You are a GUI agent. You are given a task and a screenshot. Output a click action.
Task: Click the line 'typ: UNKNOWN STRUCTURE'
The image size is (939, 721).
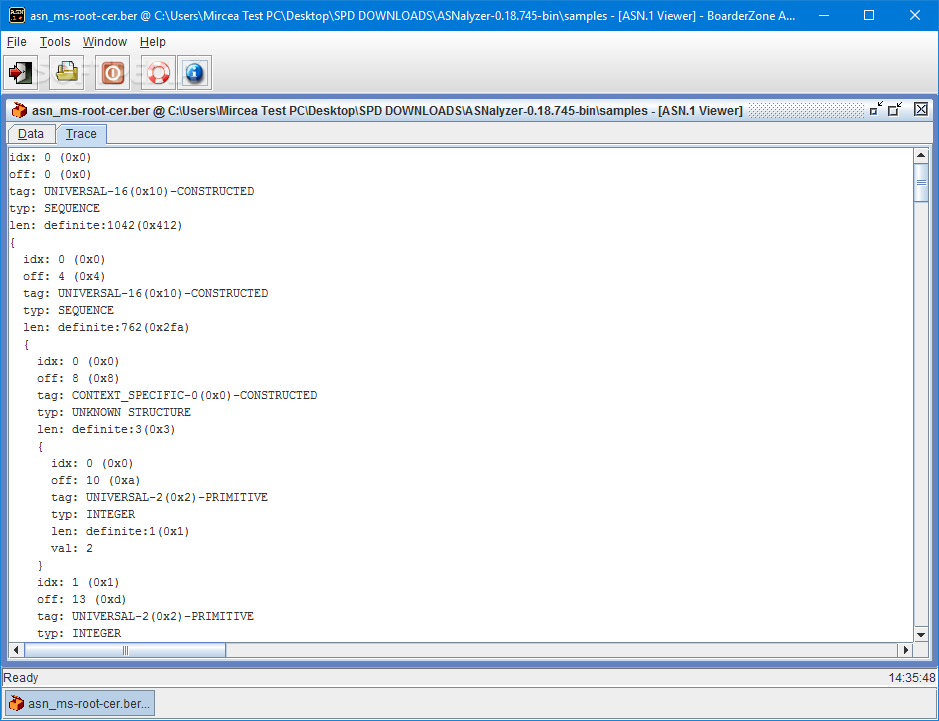coord(114,412)
